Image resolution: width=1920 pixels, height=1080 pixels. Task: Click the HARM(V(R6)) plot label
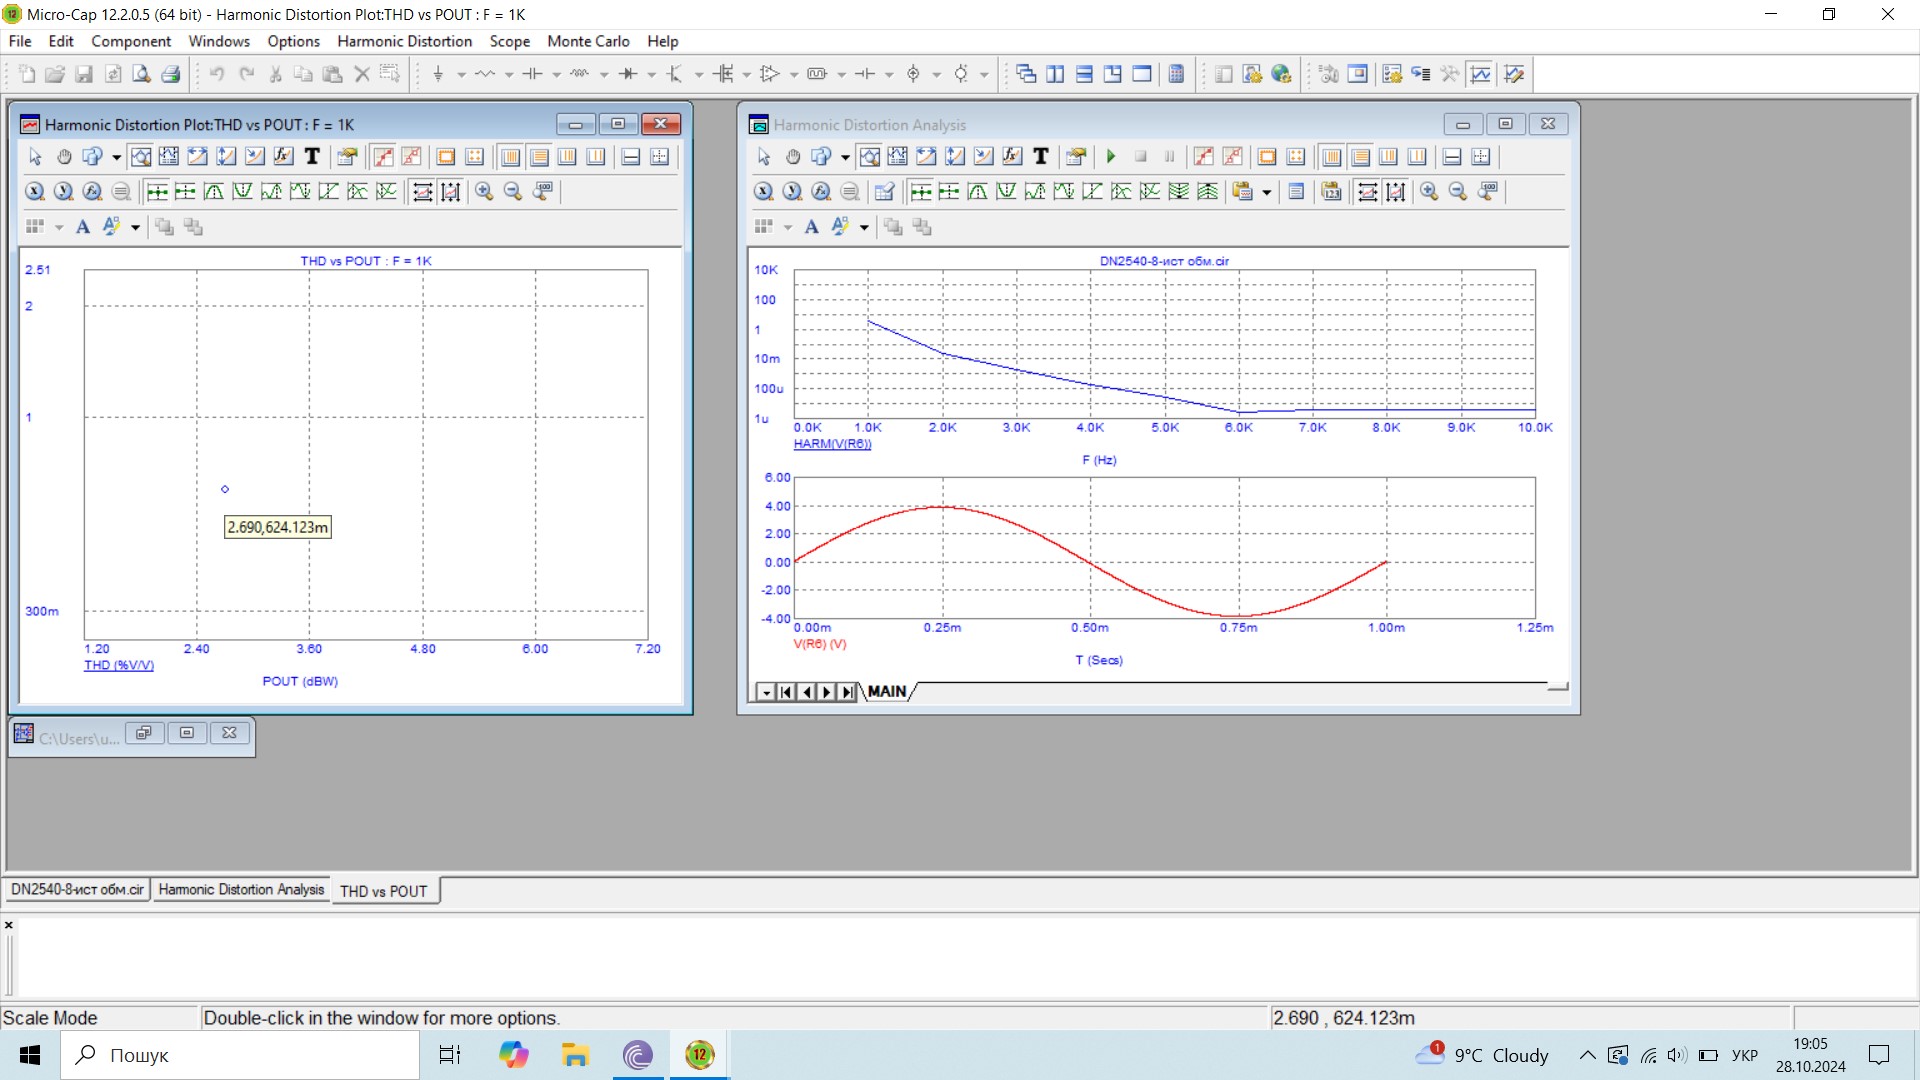pos(832,444)
